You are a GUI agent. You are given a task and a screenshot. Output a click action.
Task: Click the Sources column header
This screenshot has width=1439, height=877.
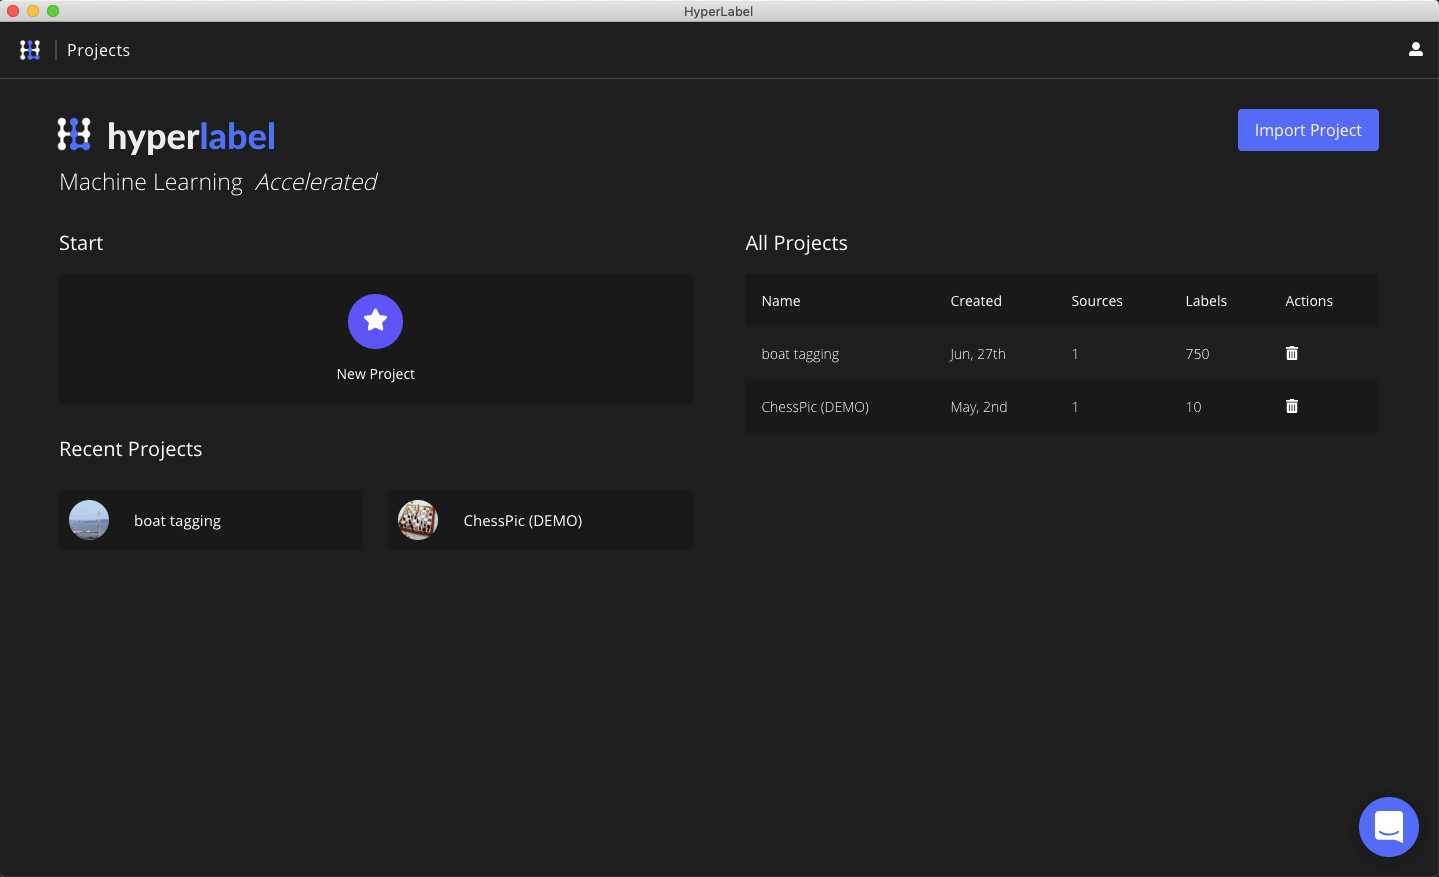point(1096,301)
